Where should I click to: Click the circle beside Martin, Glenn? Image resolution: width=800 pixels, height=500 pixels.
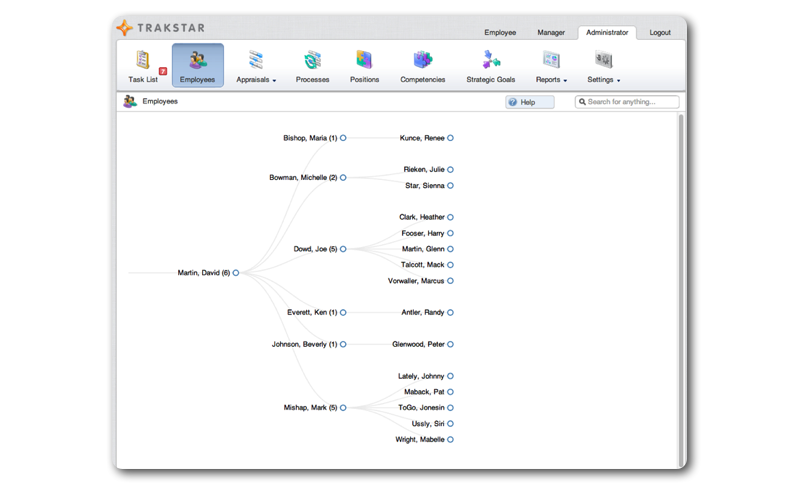point(450,249)
